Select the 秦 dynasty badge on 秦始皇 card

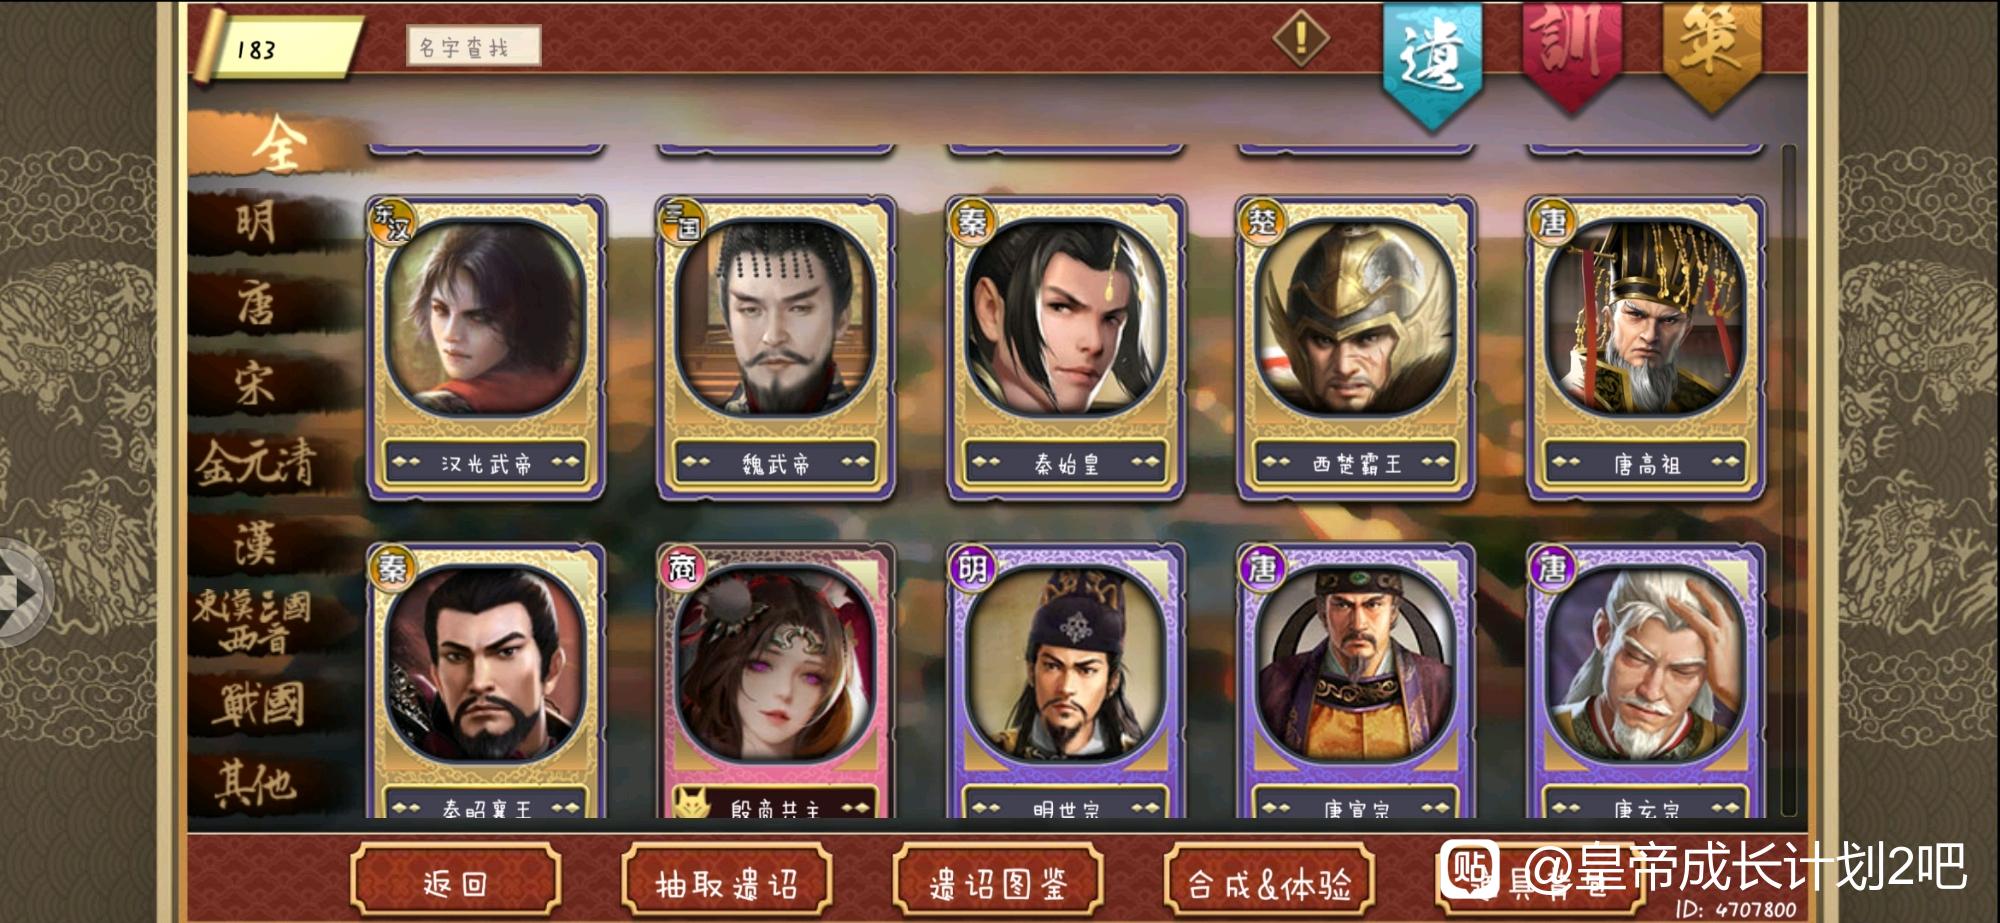(x=971, y=221)
